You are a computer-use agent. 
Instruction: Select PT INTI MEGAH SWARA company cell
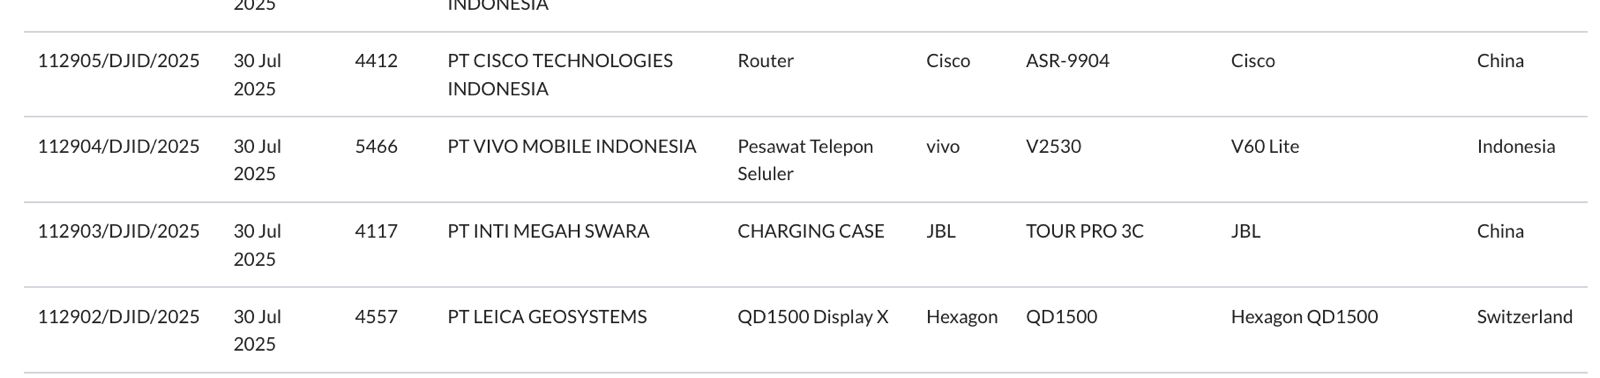(549, 231)
